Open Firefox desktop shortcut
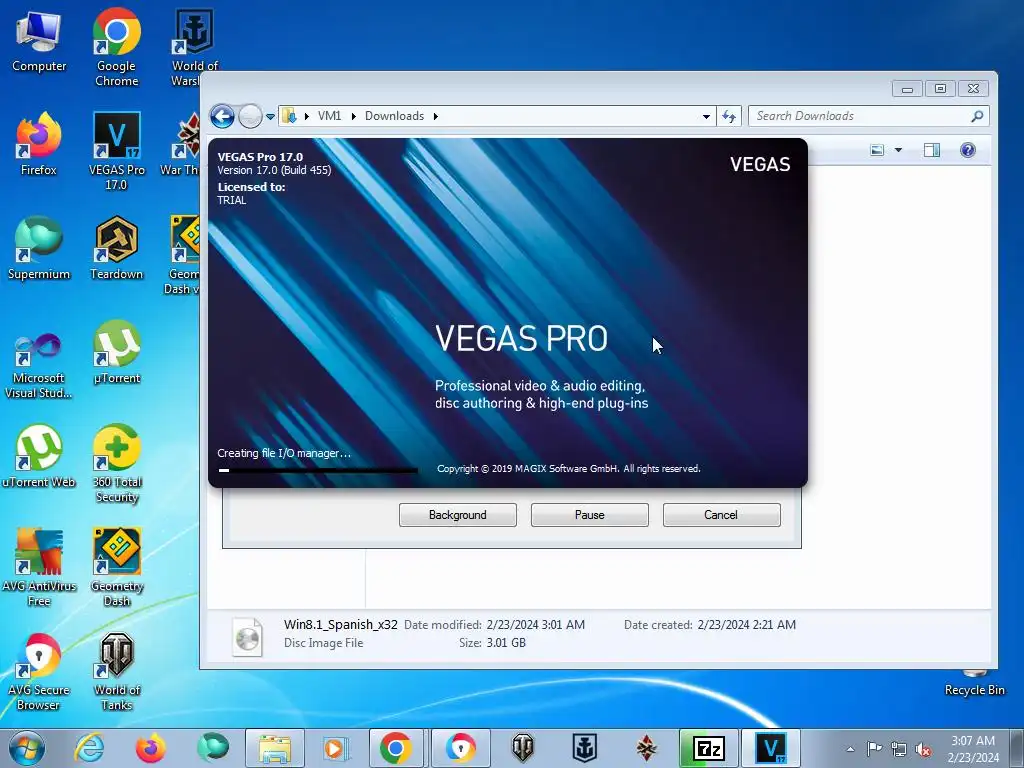1024x768 pixels. click(x=39, y=144)
